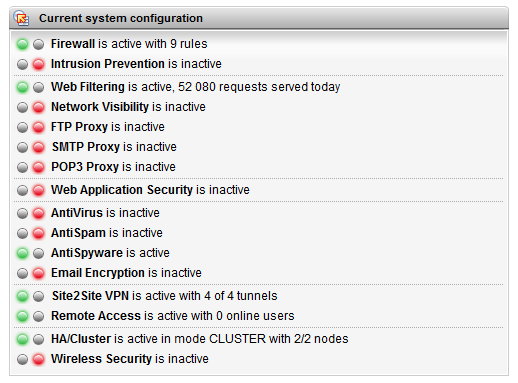The height and width of the screenshot is (383, 518).
Task: Click the red Network Visibility status indicator
Action: (x=39, y=107)
